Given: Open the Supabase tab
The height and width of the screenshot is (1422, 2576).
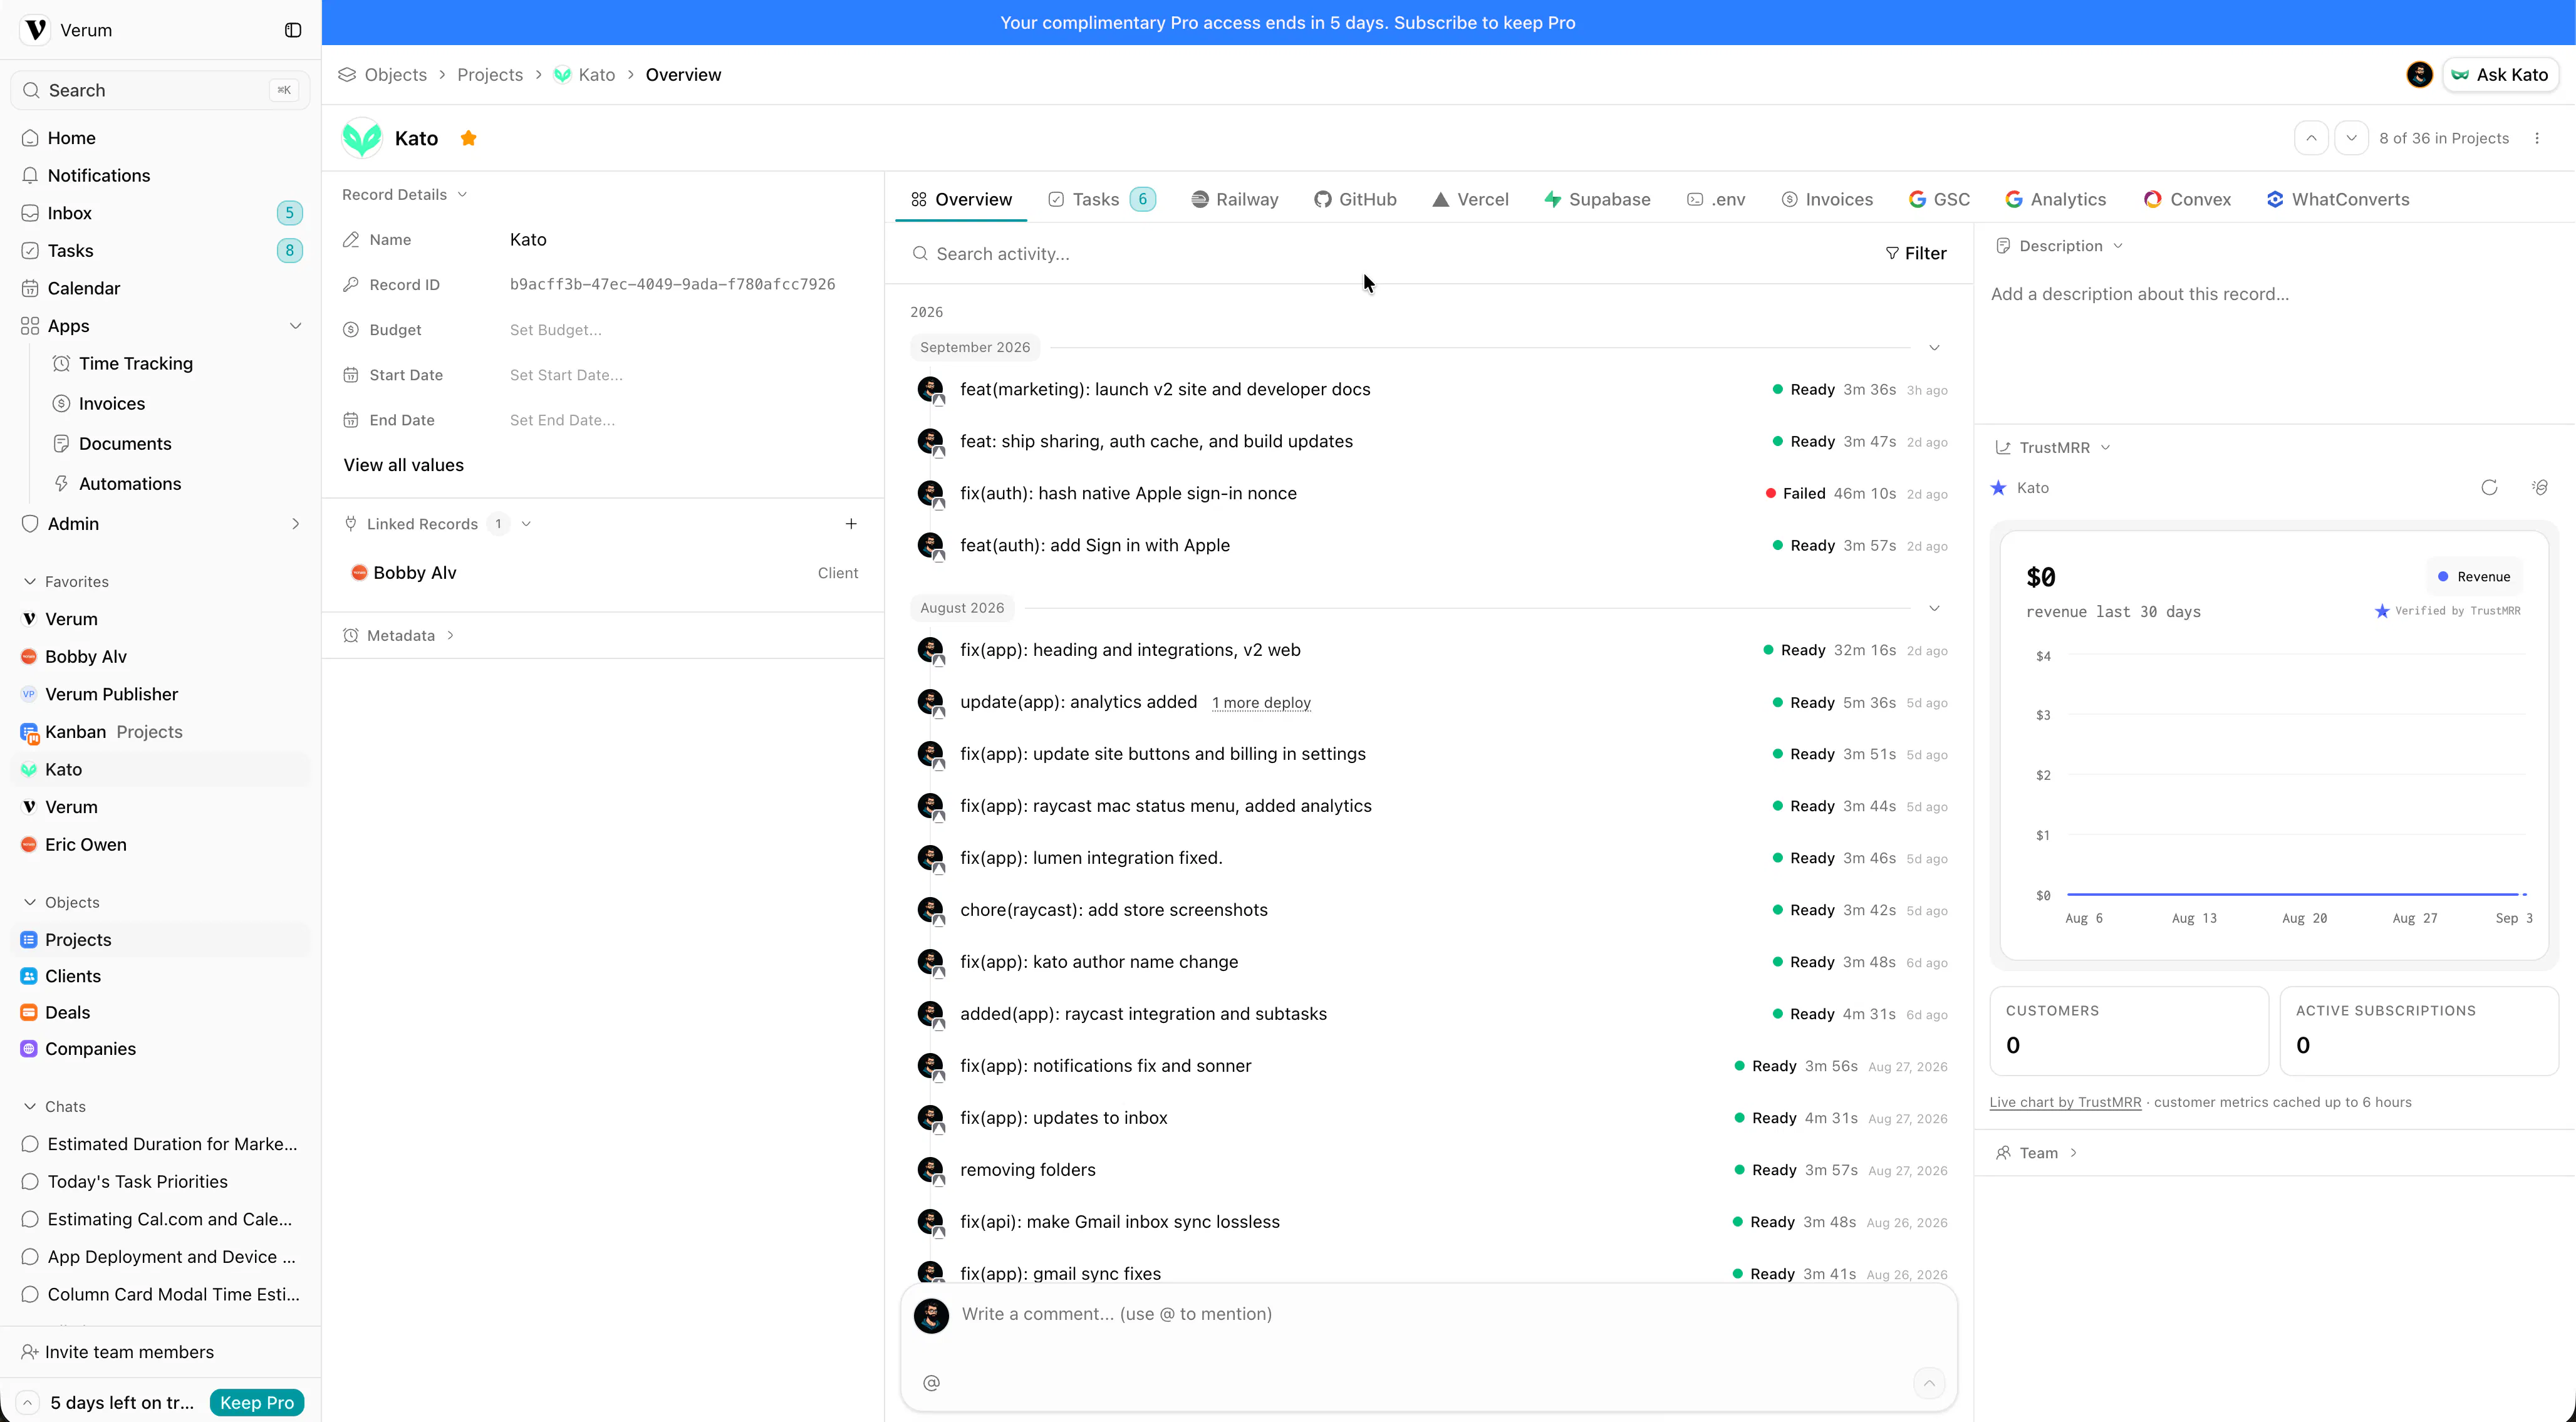Looking at the screenshot, I should (x=1597, y=199).
